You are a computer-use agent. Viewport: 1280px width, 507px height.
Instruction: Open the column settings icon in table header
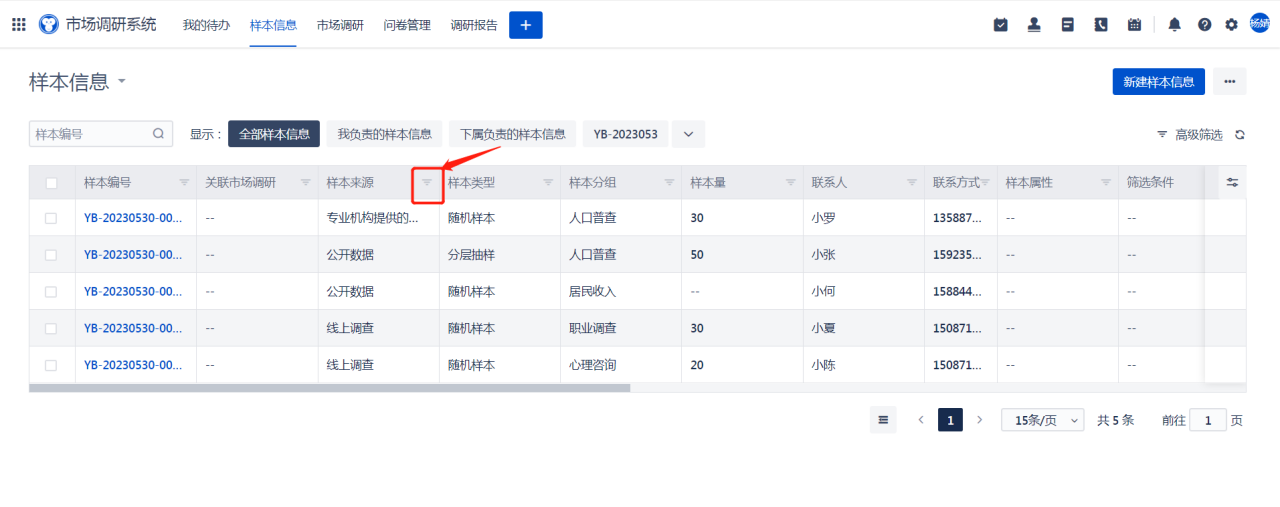point(1233,183)
